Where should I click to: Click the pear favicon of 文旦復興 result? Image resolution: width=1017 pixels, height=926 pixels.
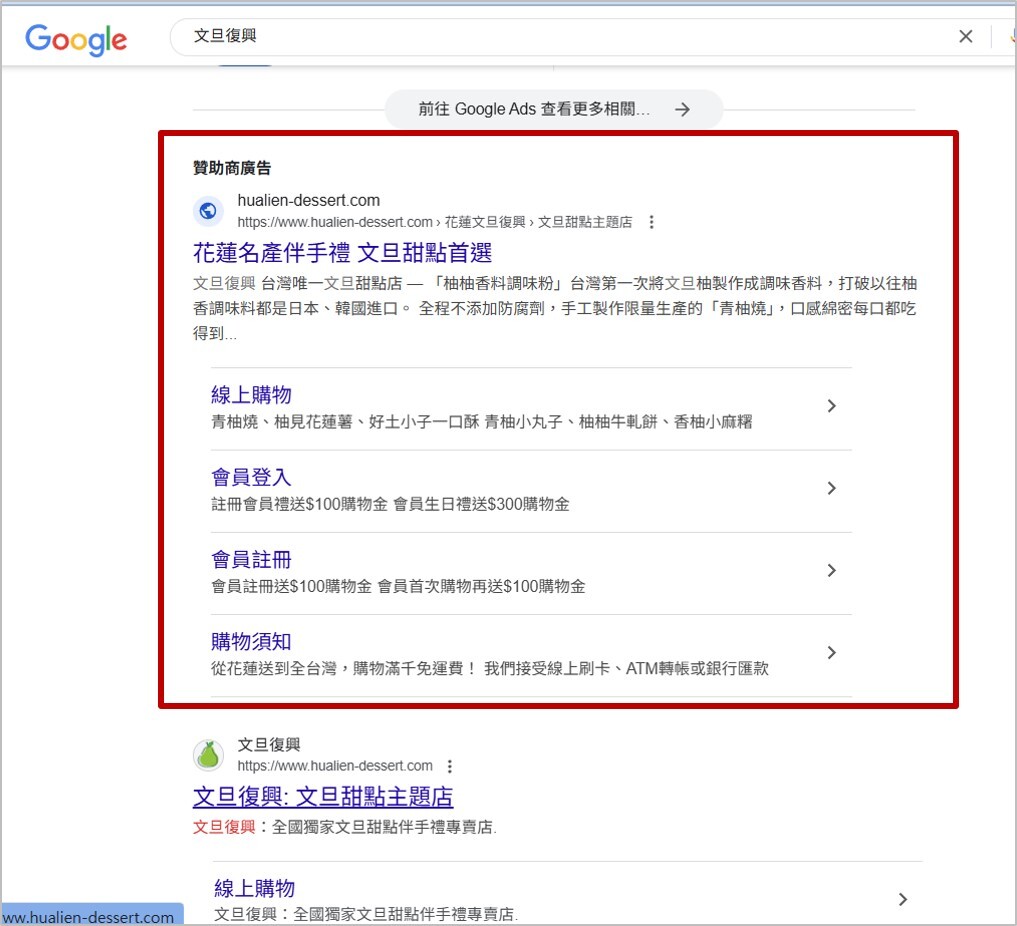coord(208,755)
